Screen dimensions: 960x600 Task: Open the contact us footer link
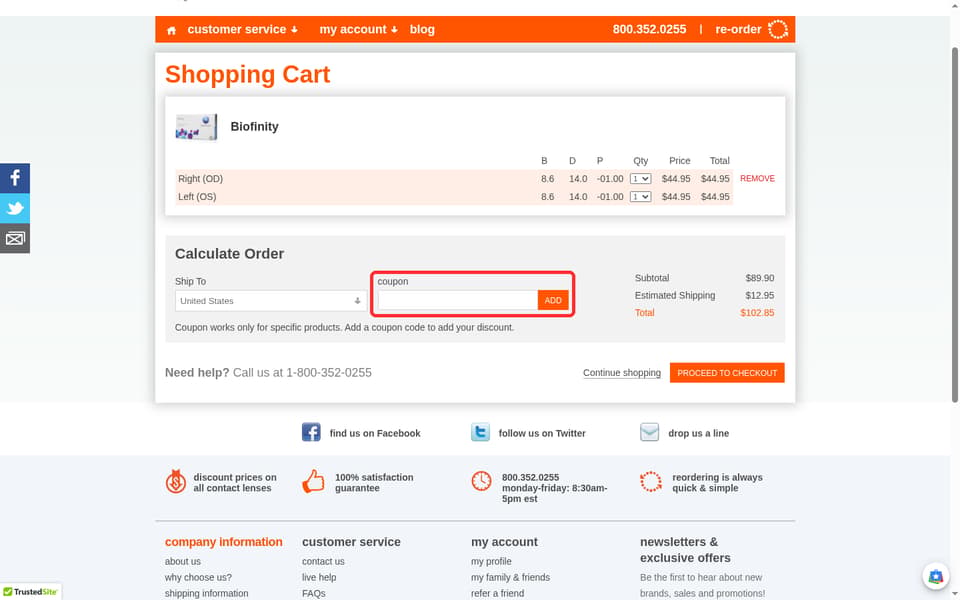[323, 561]
